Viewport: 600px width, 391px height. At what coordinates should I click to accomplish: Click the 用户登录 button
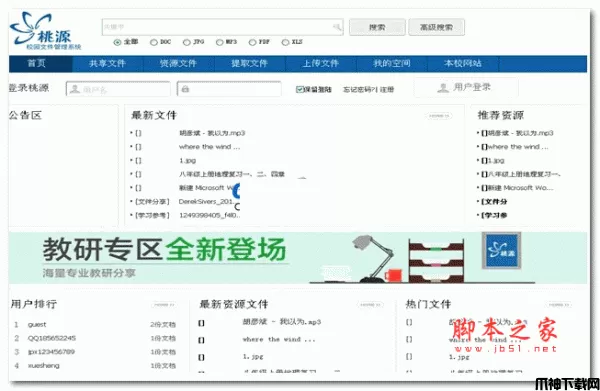(466, 88)
